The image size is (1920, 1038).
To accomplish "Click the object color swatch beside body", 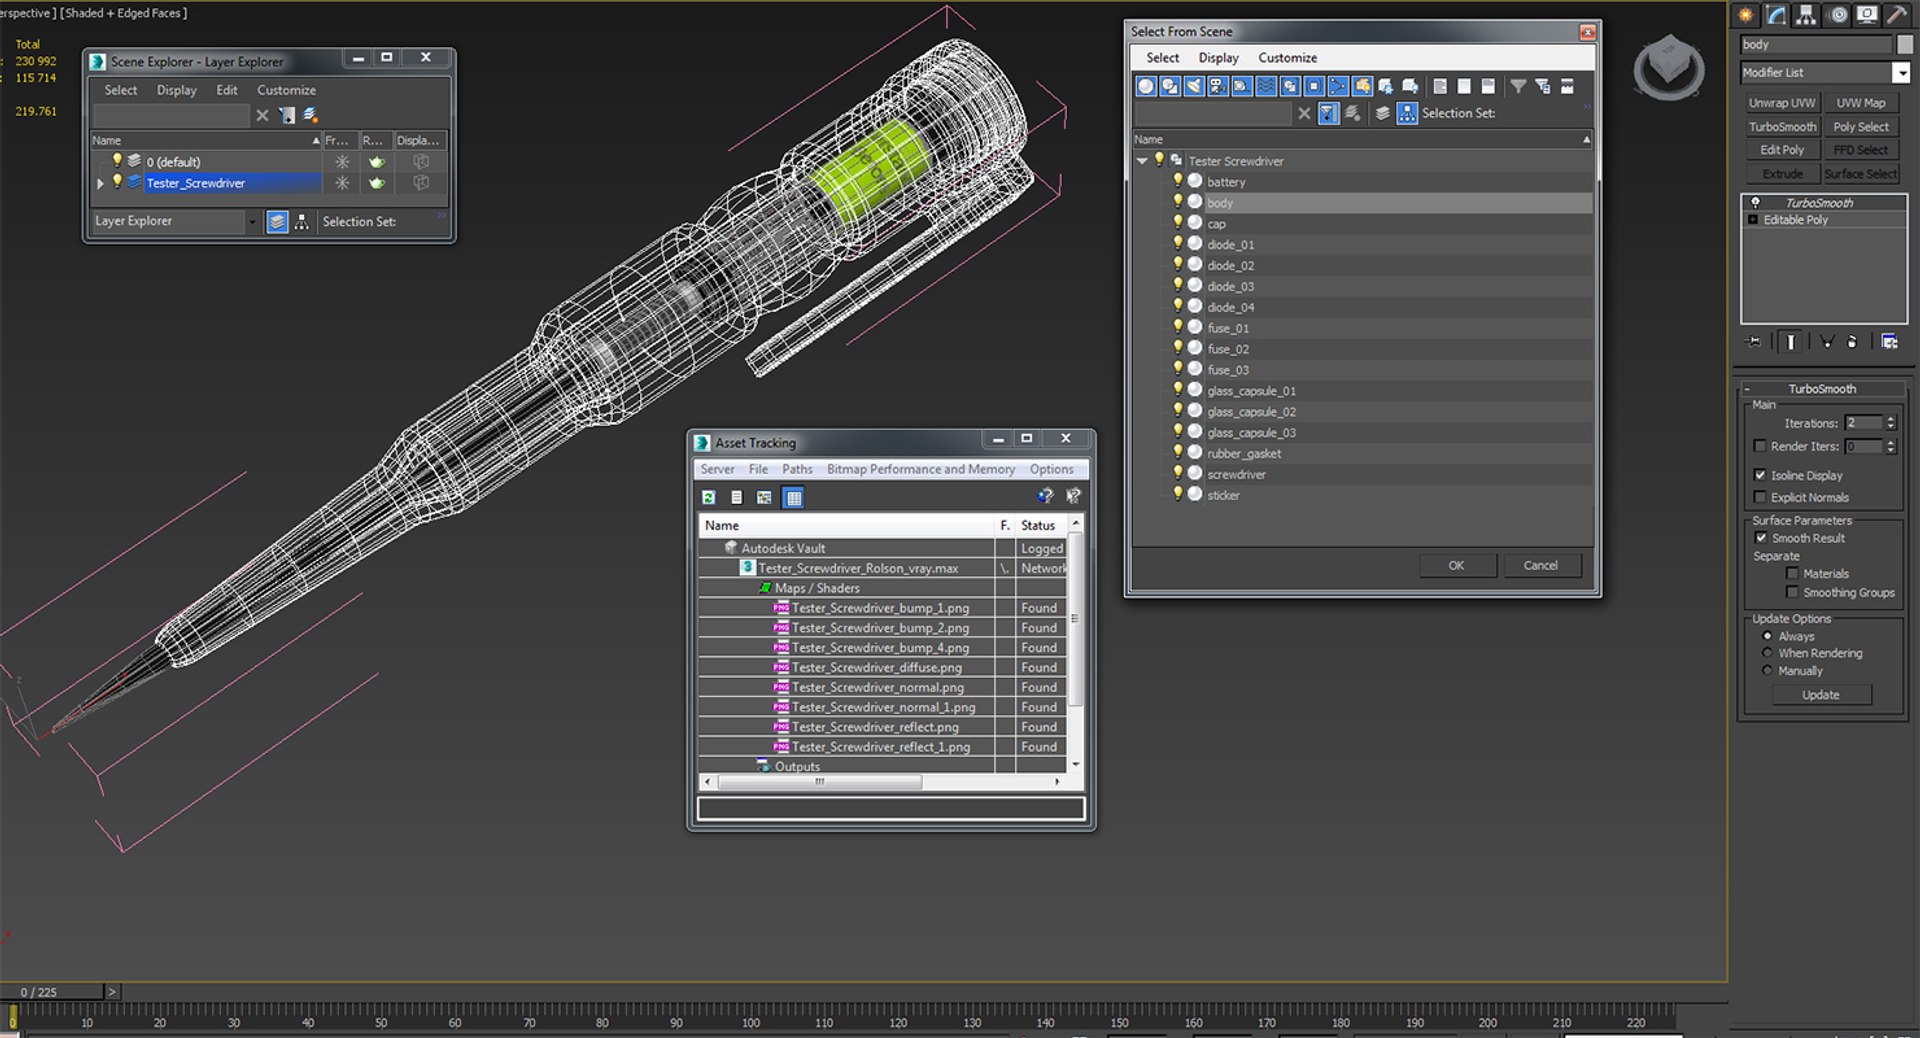I will click(1905, 45).
